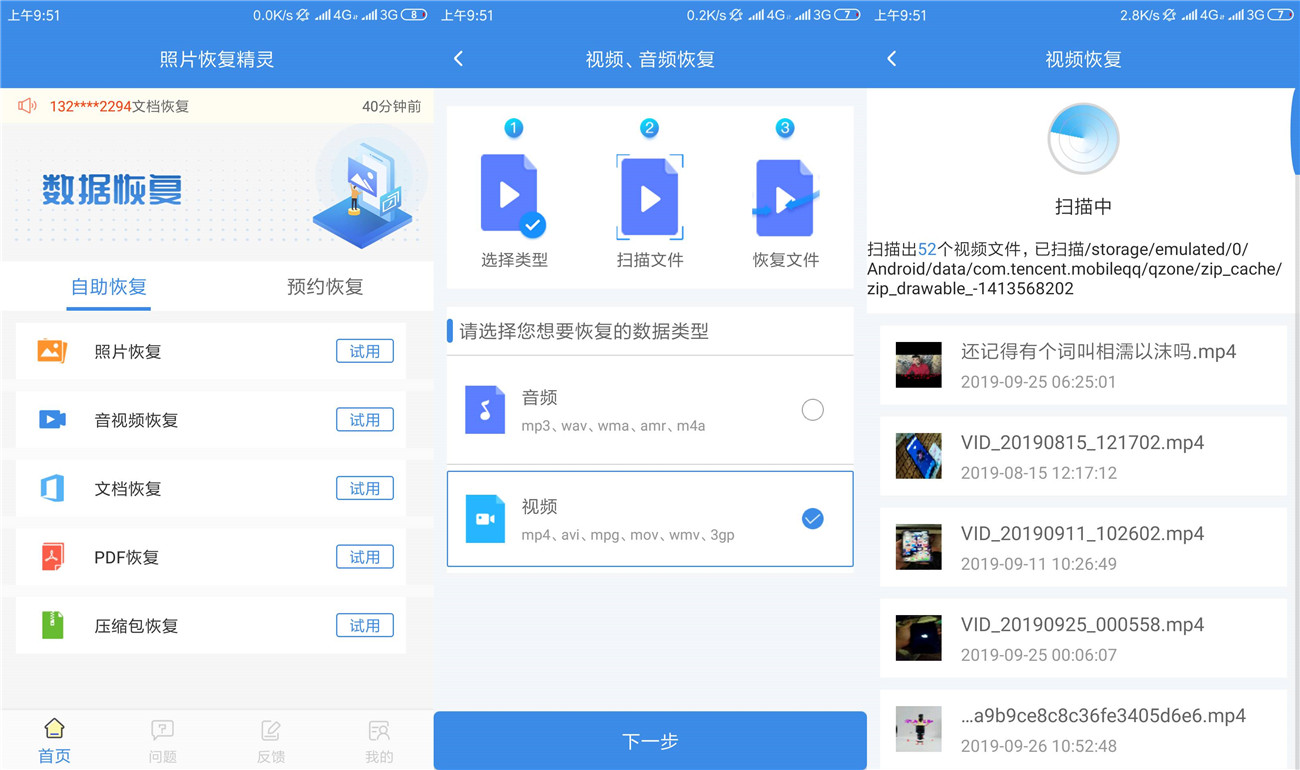The image size is (1300, 770).
Task: Tap the announcement speaker toggle banner
Action: pyautogui.click(x=28, y=106)
